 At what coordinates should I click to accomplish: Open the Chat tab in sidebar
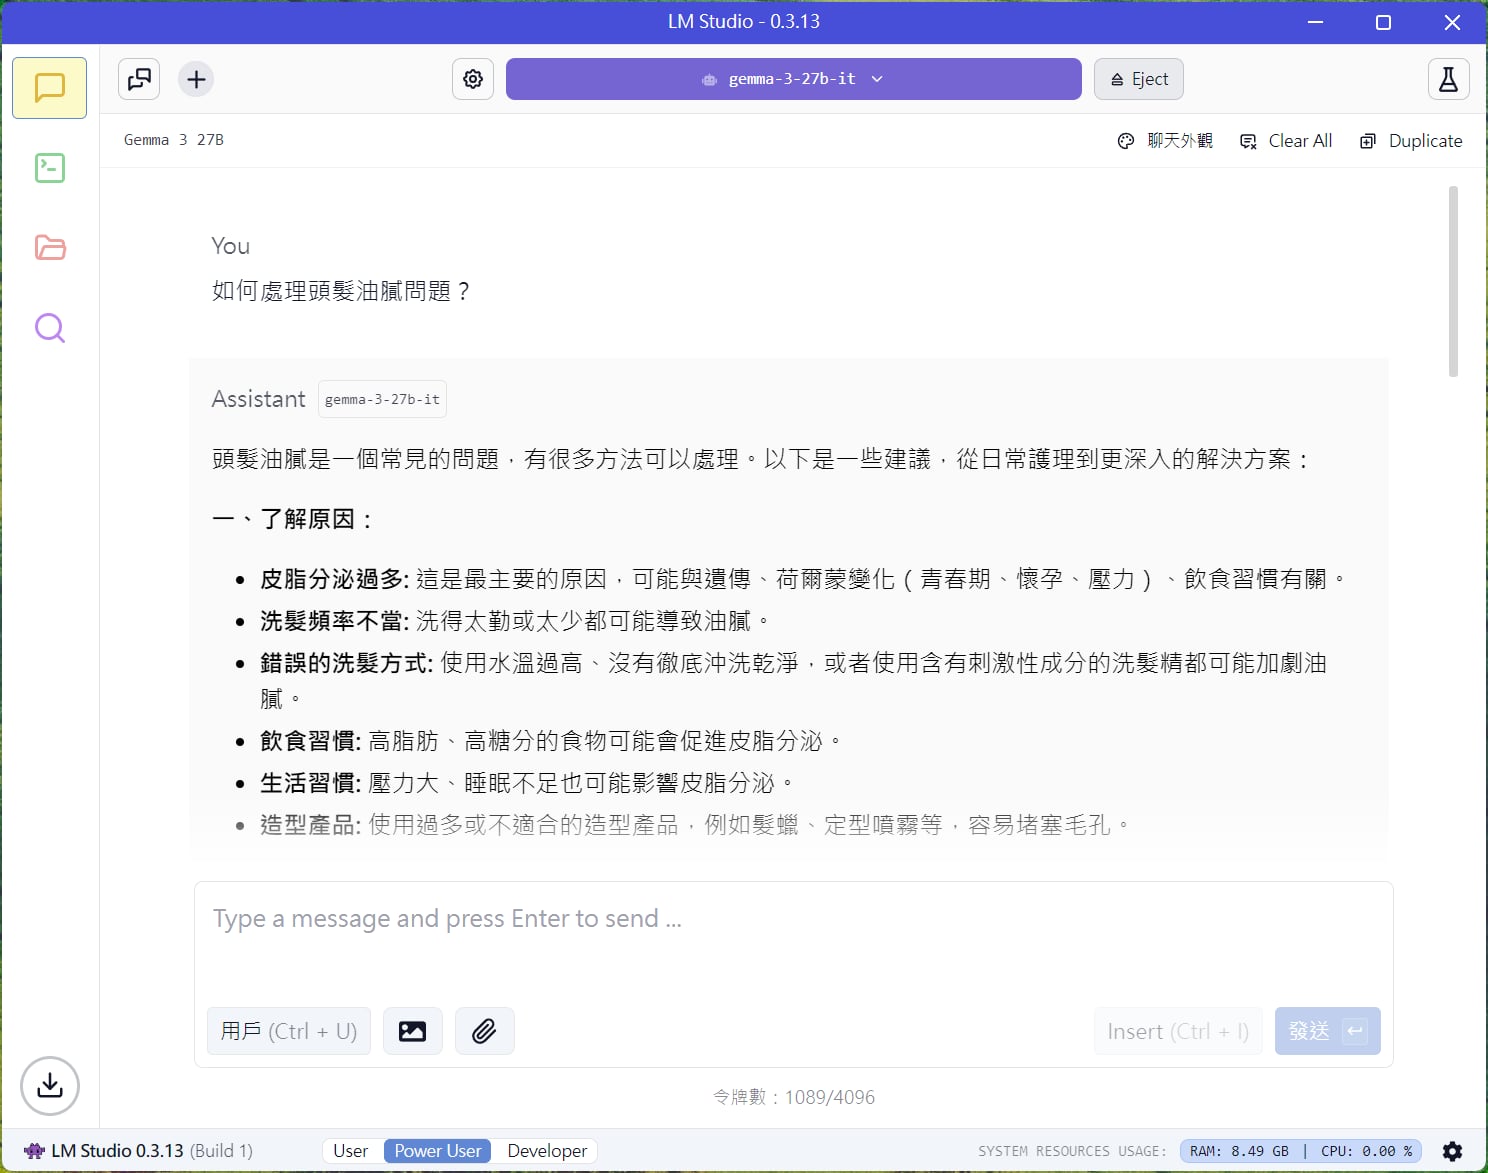click(49, 88)
